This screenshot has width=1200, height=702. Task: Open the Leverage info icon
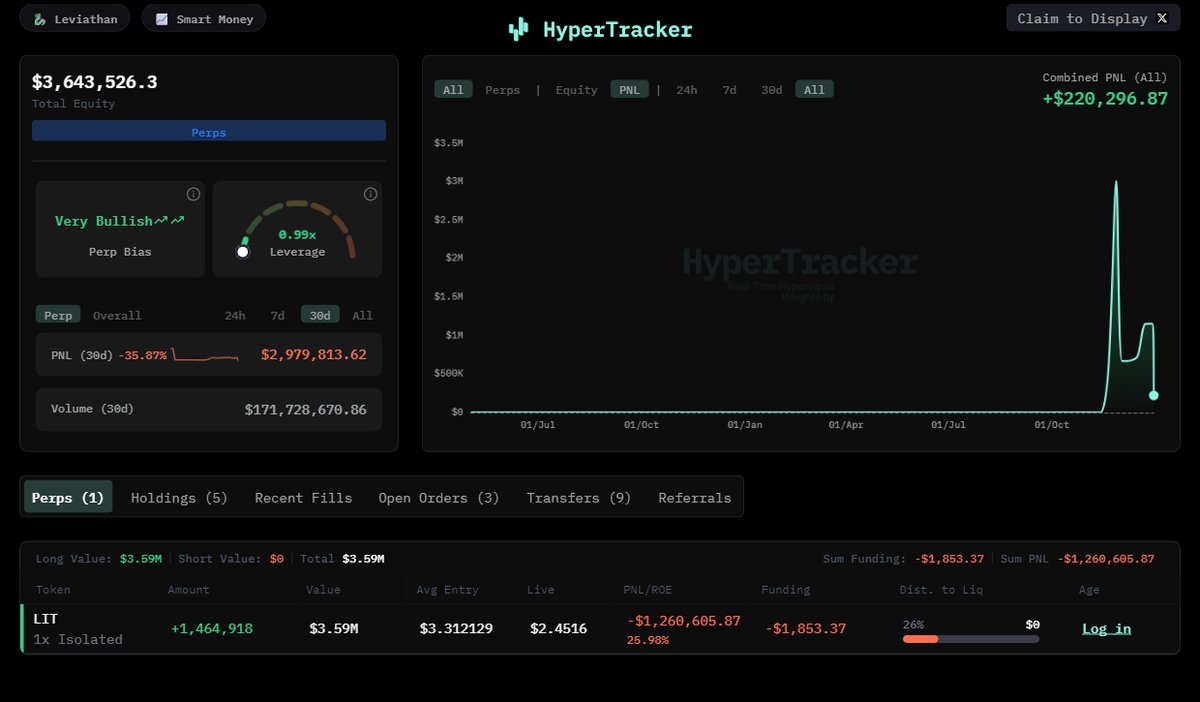pyautogui.click(x=370, y=194)
